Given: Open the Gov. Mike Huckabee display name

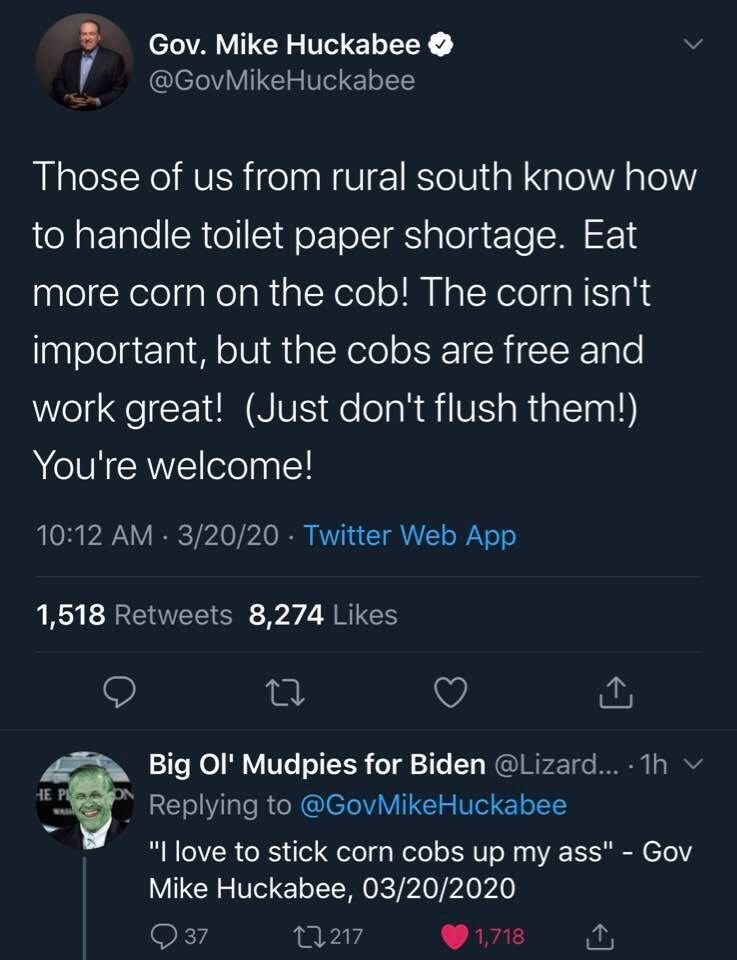Looking at the screenshot, I should (x=286, y=44).
